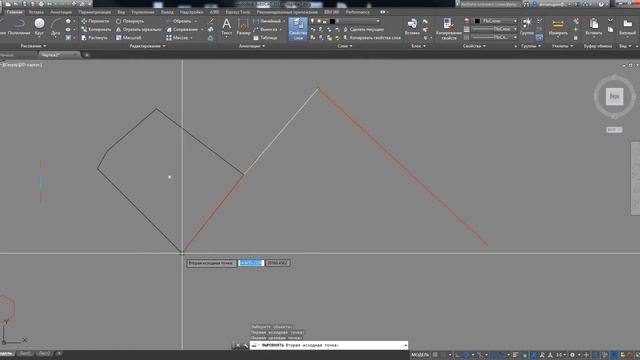Click the Линейный dimension tool
Image resolution: width=640 pixels, height=360 pixels.
click(267, 21)
